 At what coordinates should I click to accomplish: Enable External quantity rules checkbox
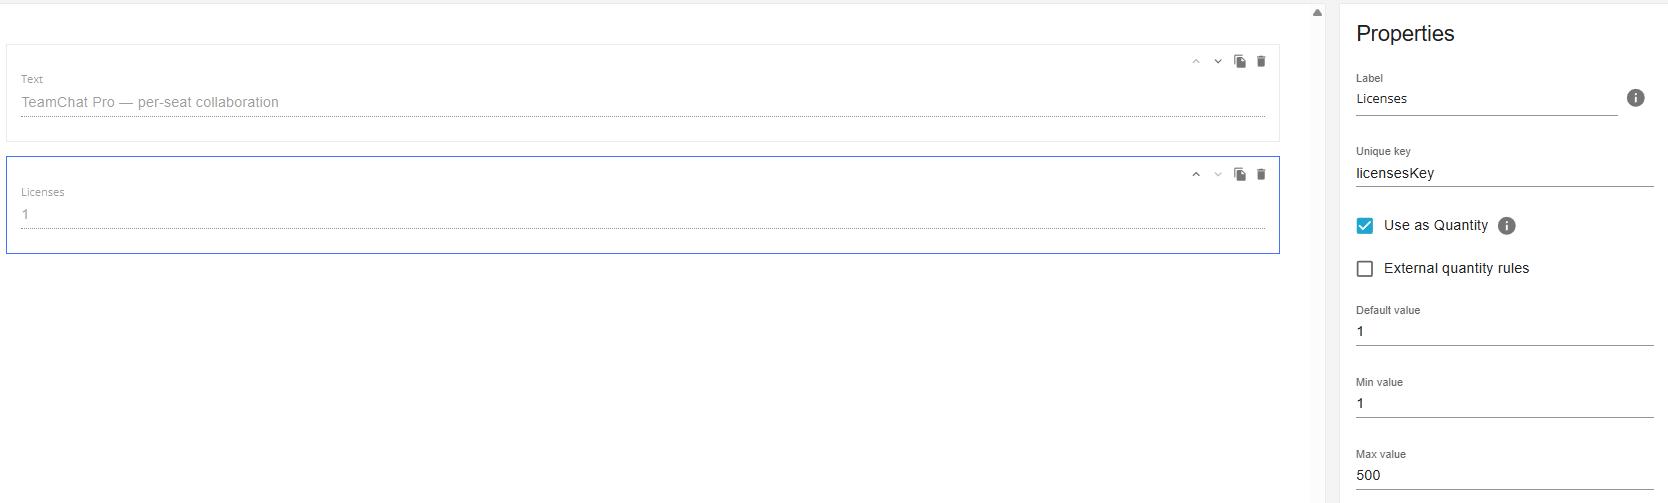(1365, 269)
